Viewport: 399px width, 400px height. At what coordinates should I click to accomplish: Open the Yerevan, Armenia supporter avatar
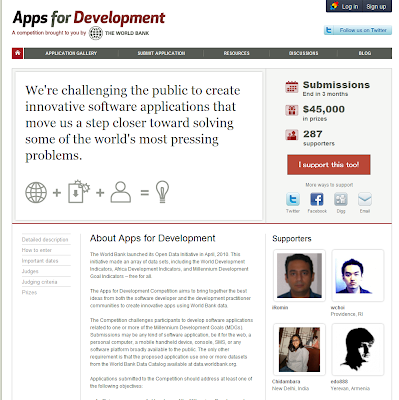coord(358,349)
